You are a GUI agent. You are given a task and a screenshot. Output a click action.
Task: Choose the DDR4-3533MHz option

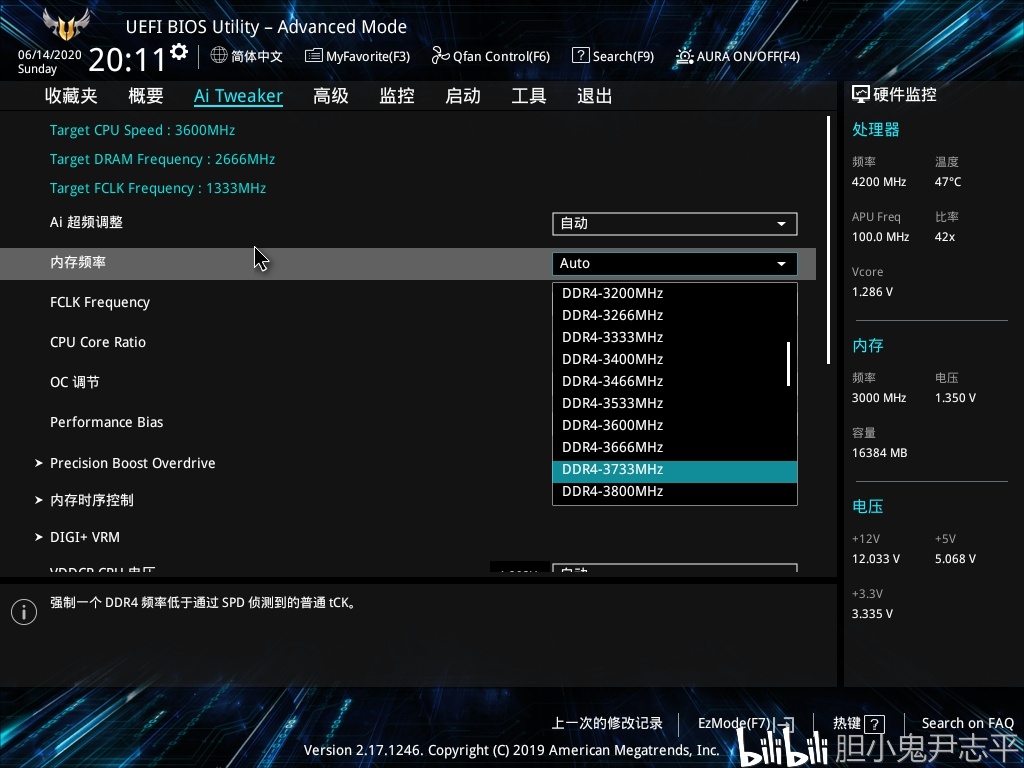coord(675,404)
